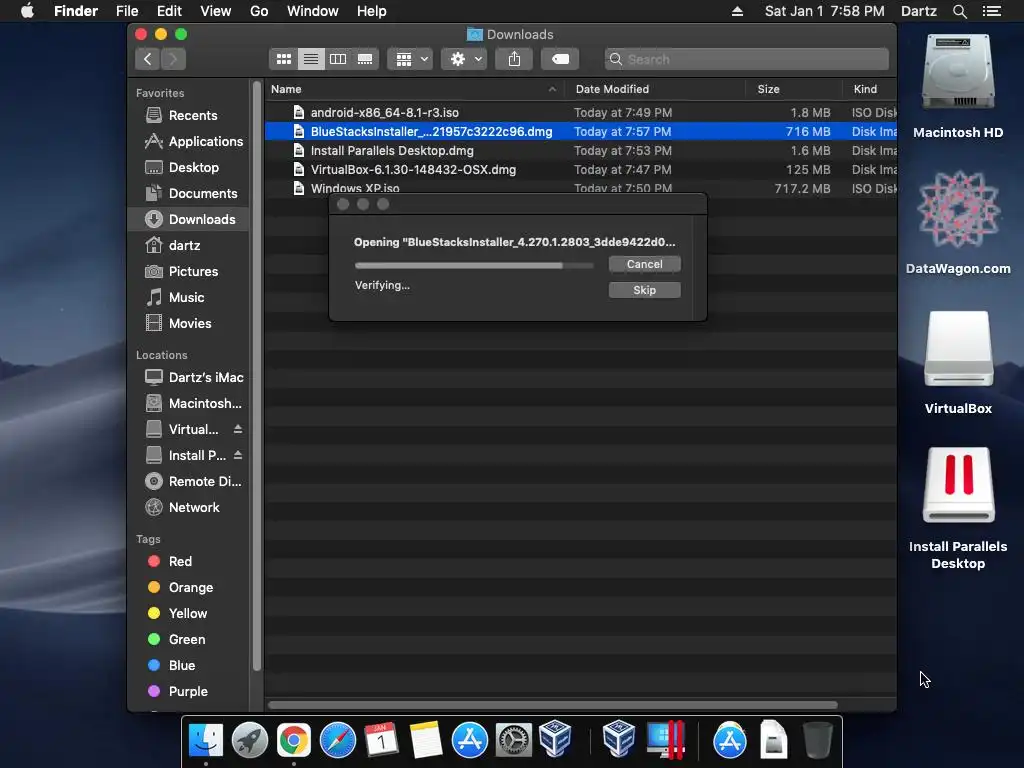Go forward with the right arrow
Screen dimensions: 1024x768
tap(173, 59)
